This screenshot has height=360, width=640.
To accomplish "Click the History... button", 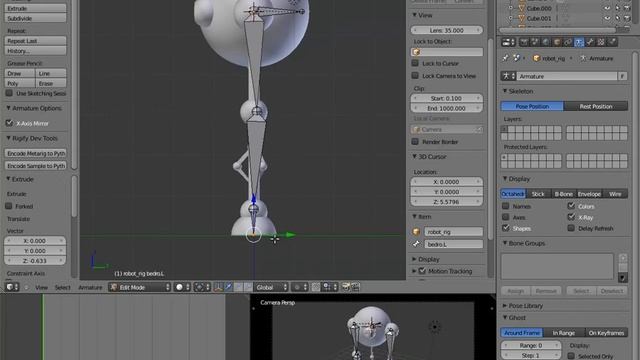I will 35,51.
